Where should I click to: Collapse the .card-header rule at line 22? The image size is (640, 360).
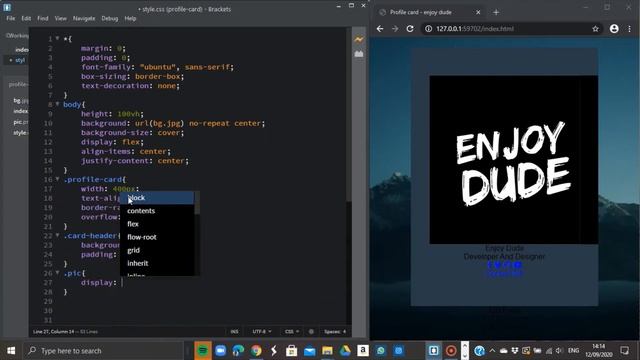pyautogui.click(x=57, y=235)
